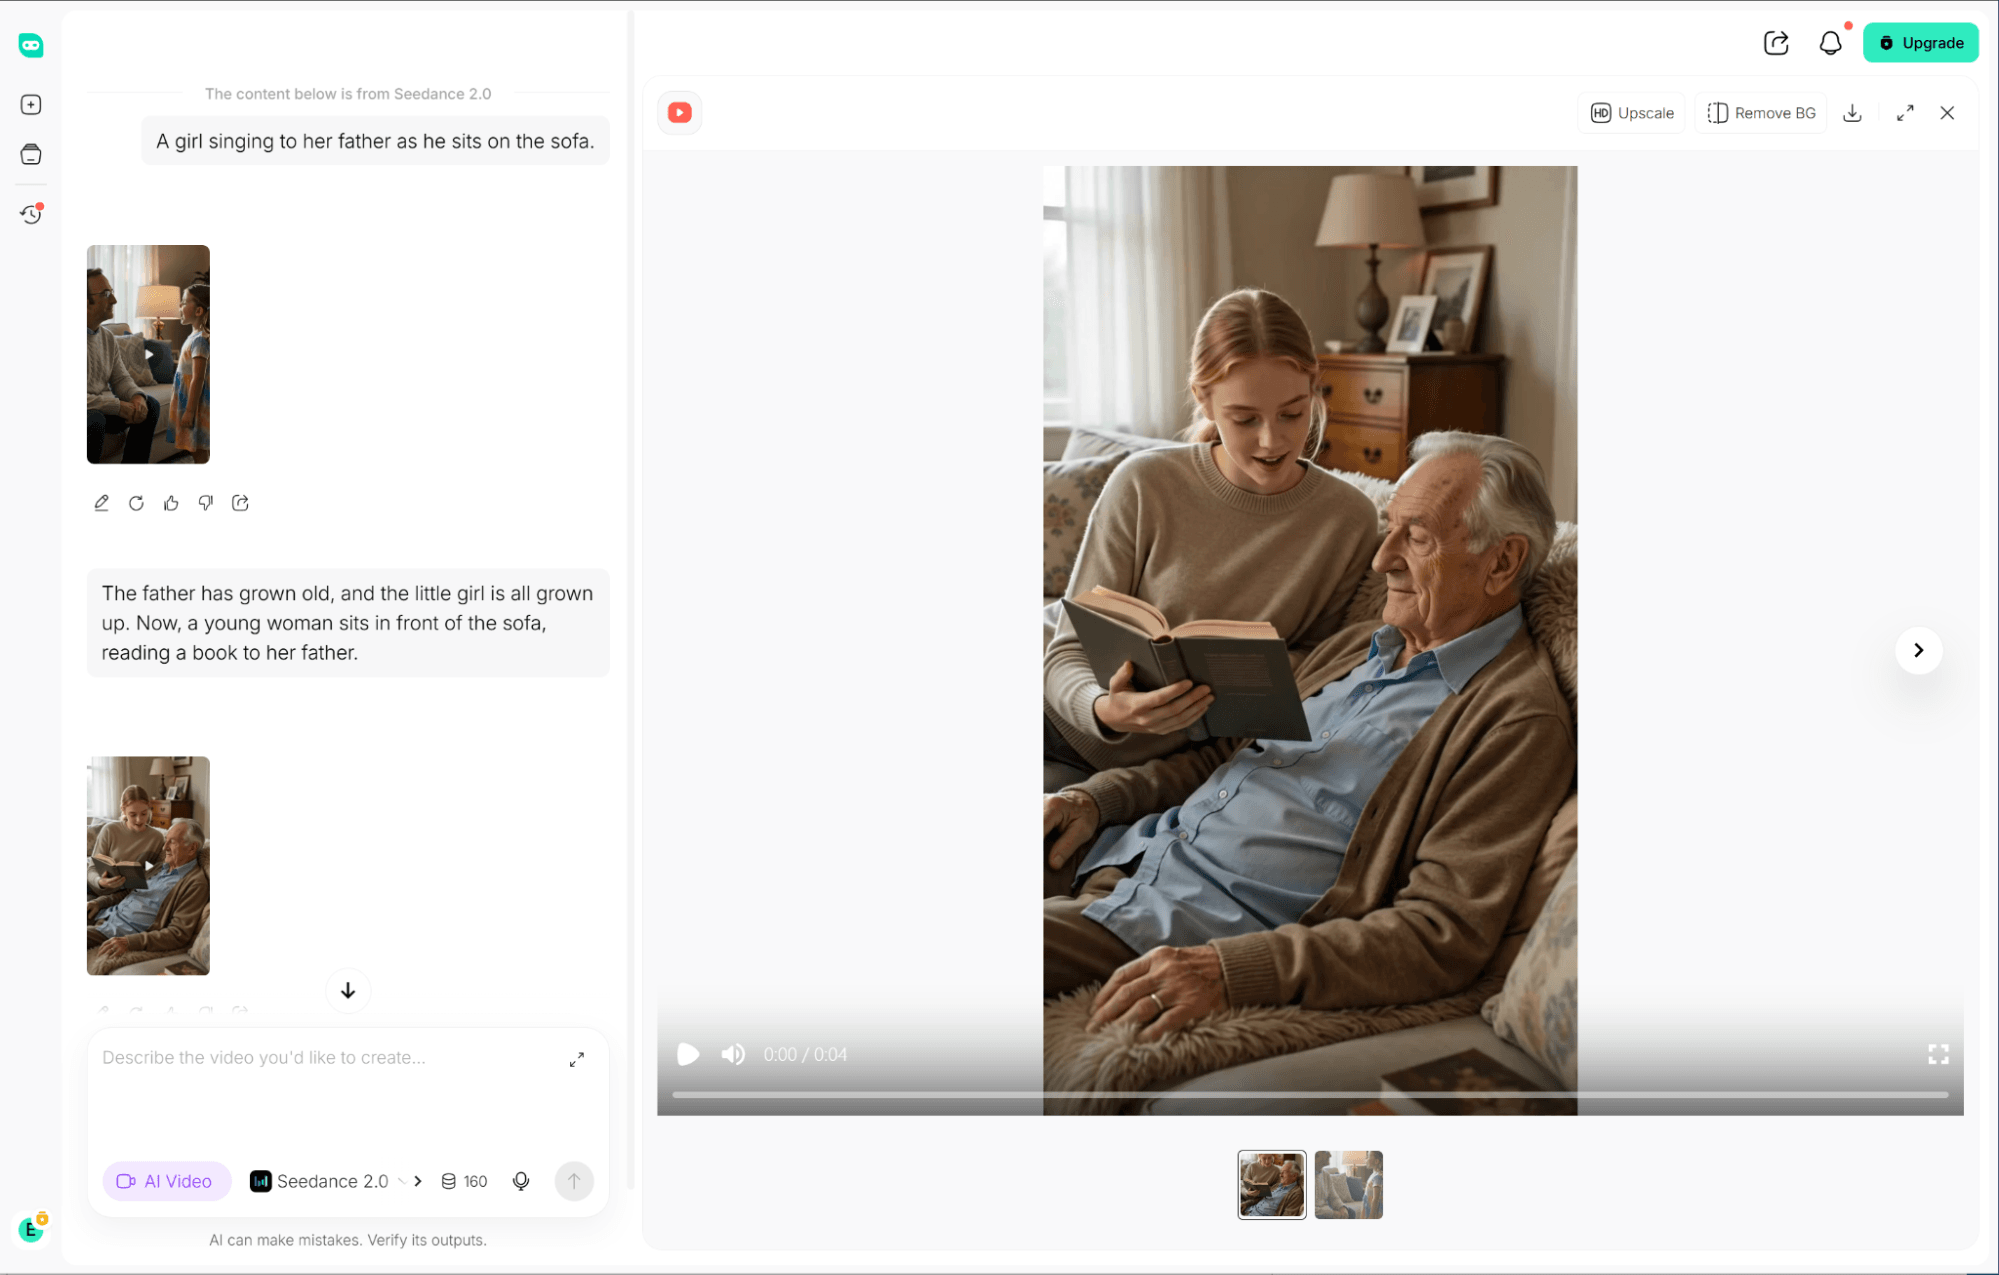Seek on the video progress bar
The image size is (1999, 1275).
(x=1310, y=1095)
